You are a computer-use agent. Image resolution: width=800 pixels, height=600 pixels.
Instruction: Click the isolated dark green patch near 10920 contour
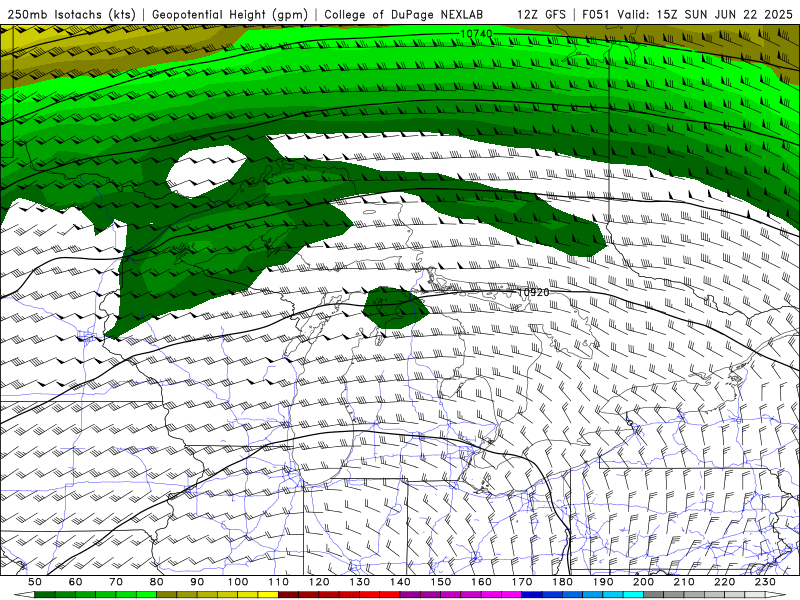click(x=395, y=307)
